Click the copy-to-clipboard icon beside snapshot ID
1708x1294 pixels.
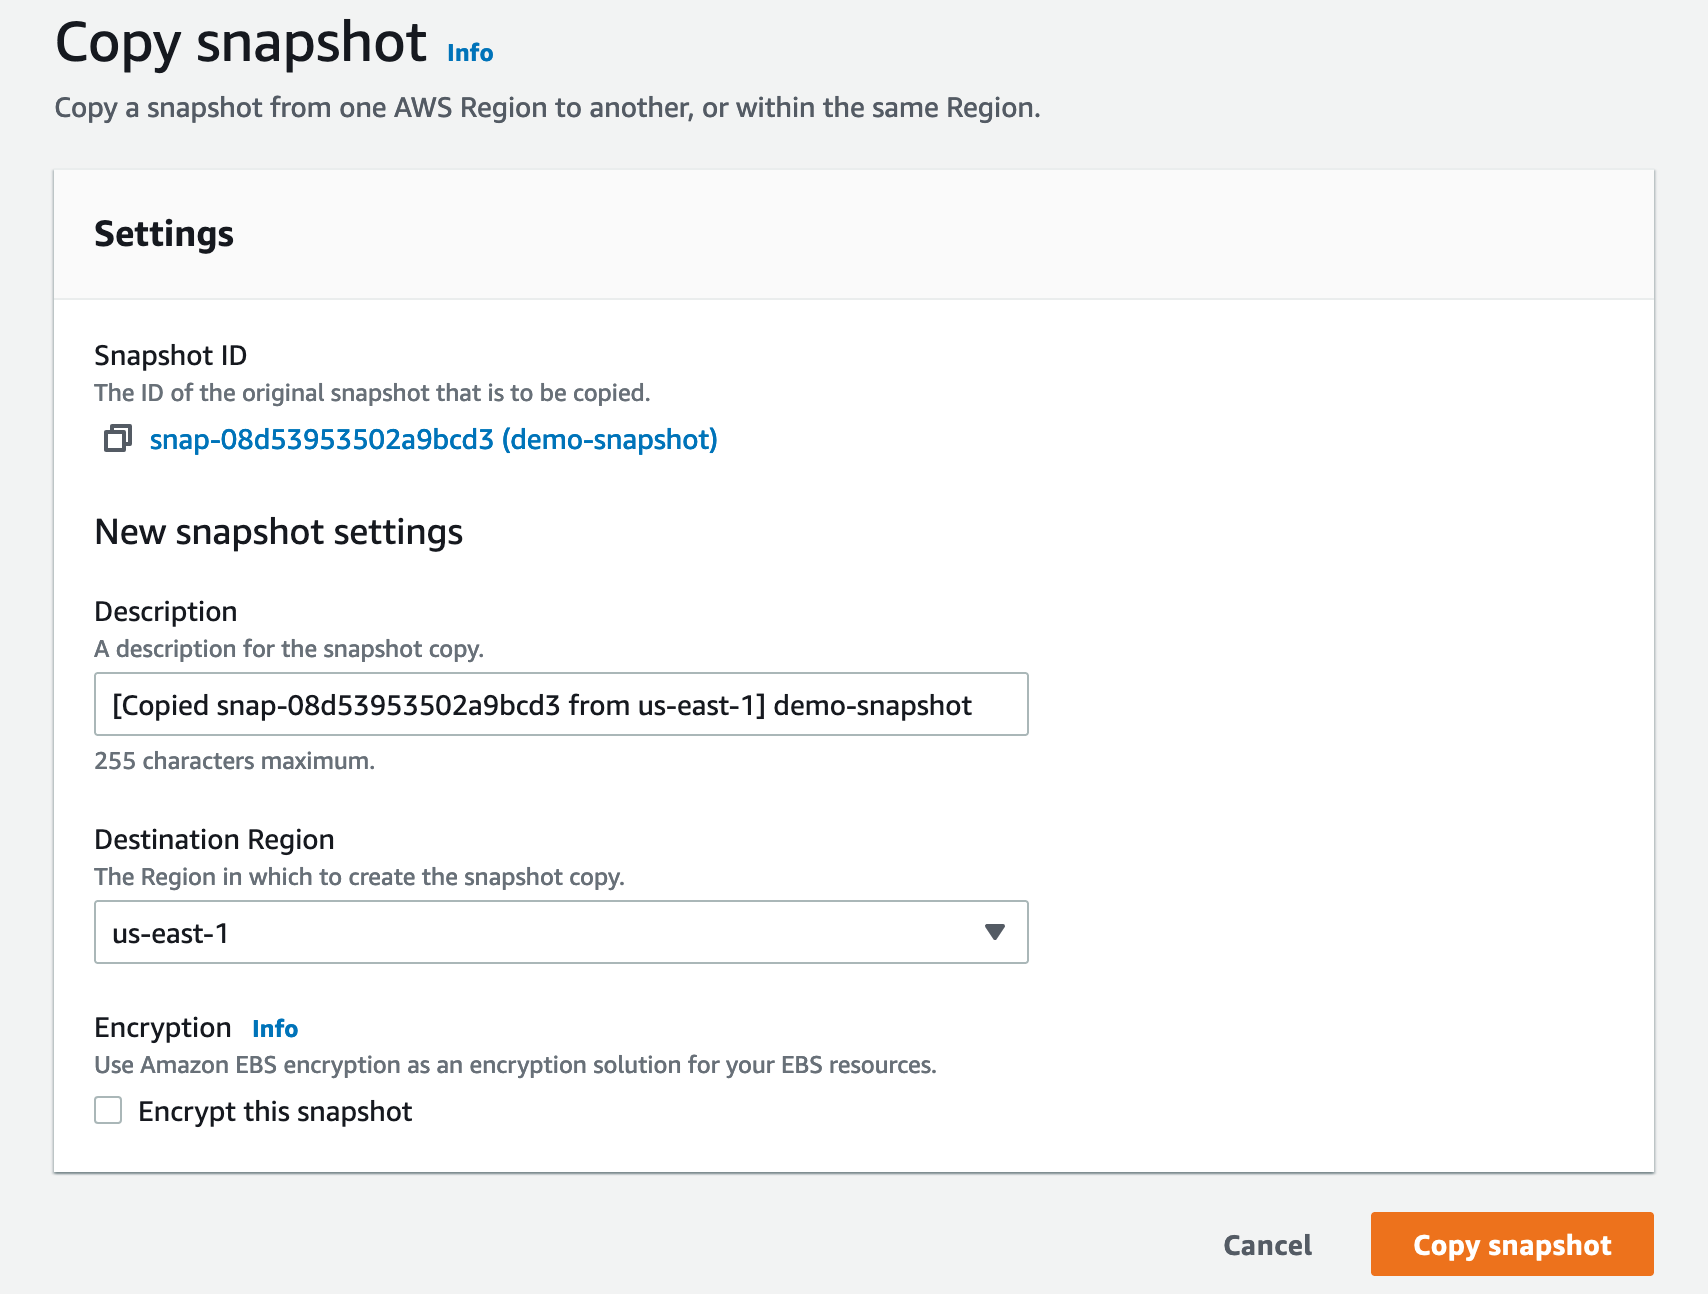(x=118, y=439)
